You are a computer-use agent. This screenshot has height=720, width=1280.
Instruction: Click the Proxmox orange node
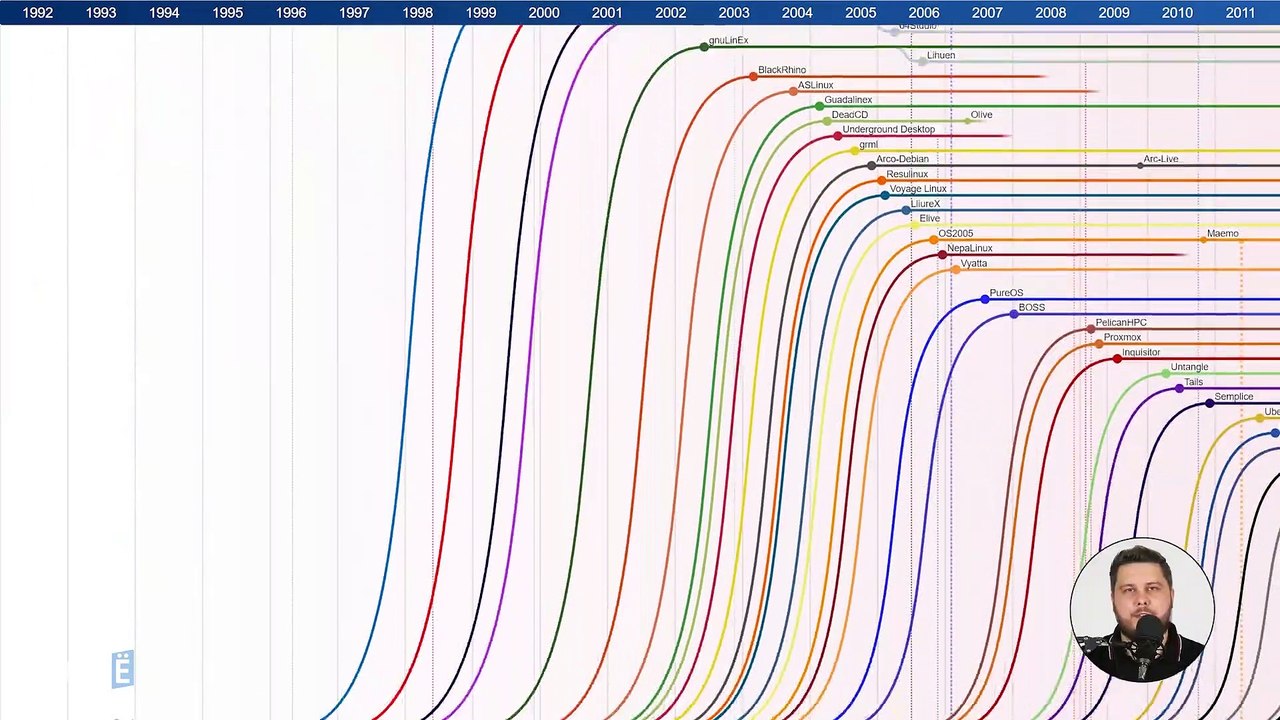coord(1099,344)
